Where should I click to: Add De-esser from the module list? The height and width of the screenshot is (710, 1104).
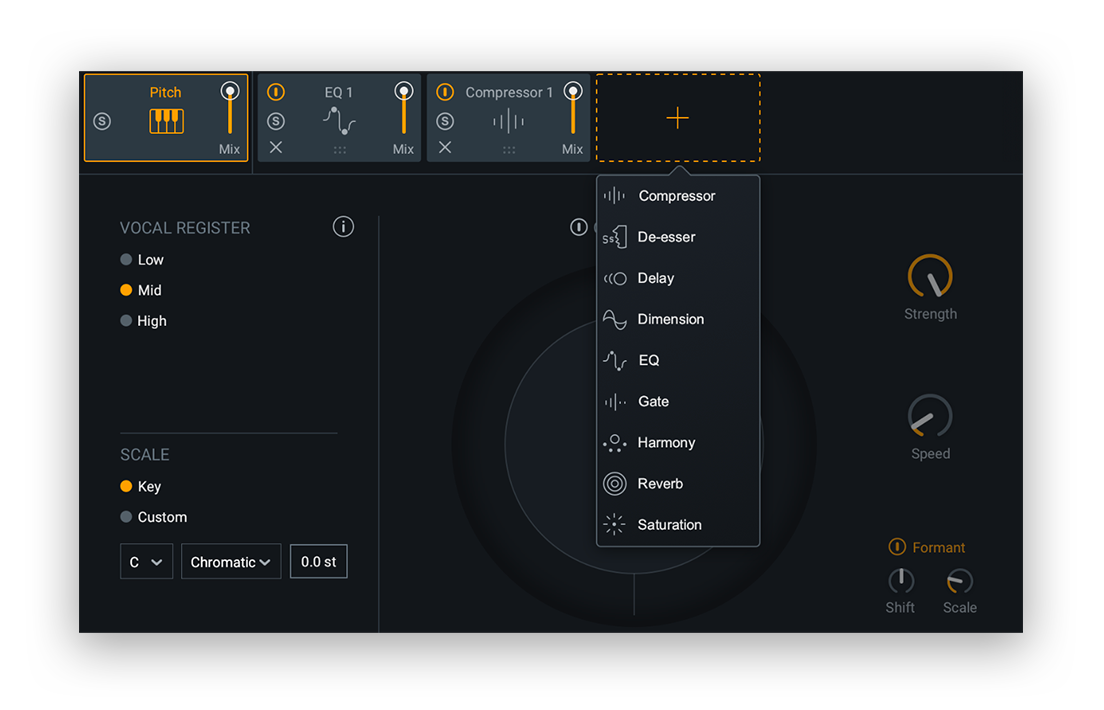666,237
